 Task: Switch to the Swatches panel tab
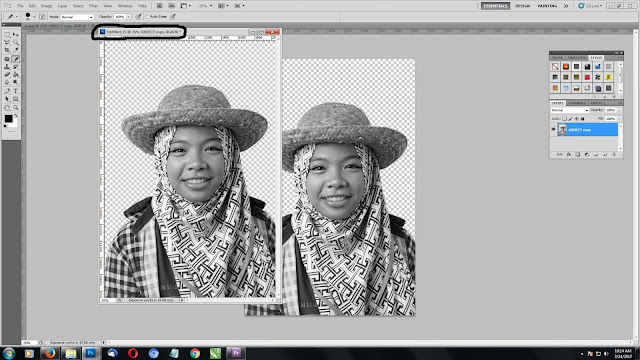578,58
